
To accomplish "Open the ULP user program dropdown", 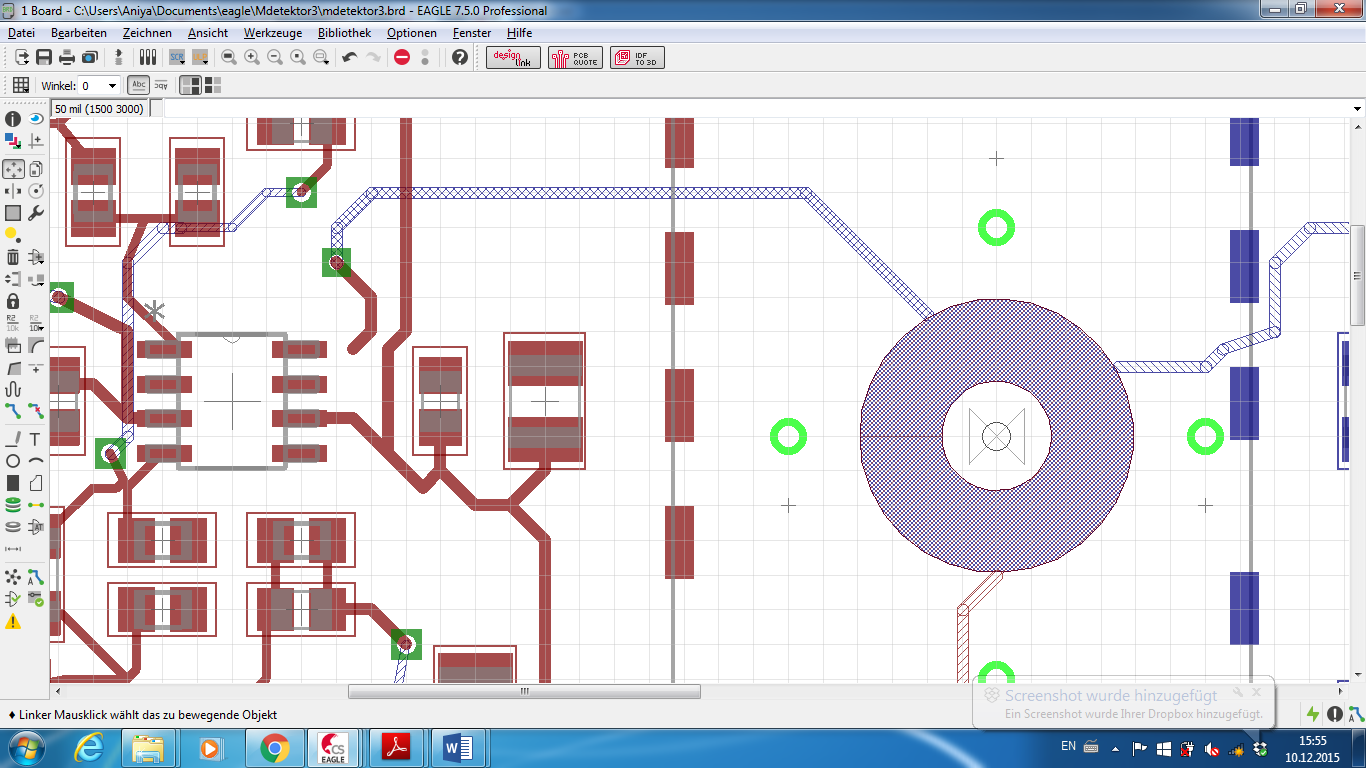I will point(200,57).
